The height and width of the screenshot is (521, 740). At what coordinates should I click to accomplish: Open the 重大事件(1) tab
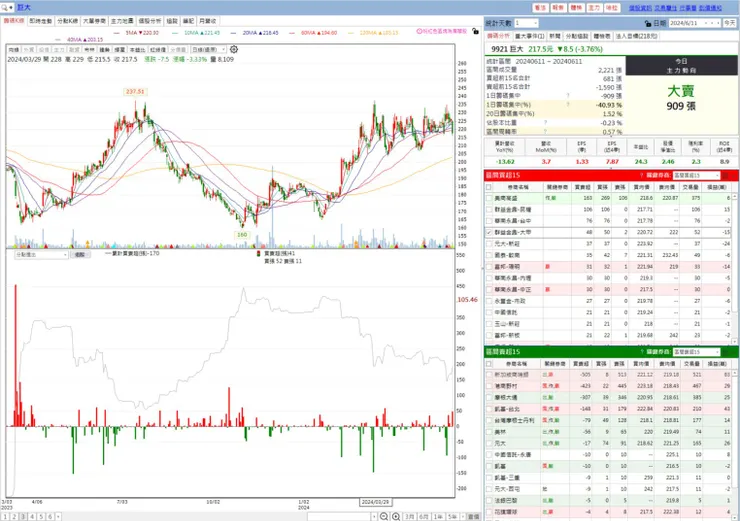pos(530,36)
